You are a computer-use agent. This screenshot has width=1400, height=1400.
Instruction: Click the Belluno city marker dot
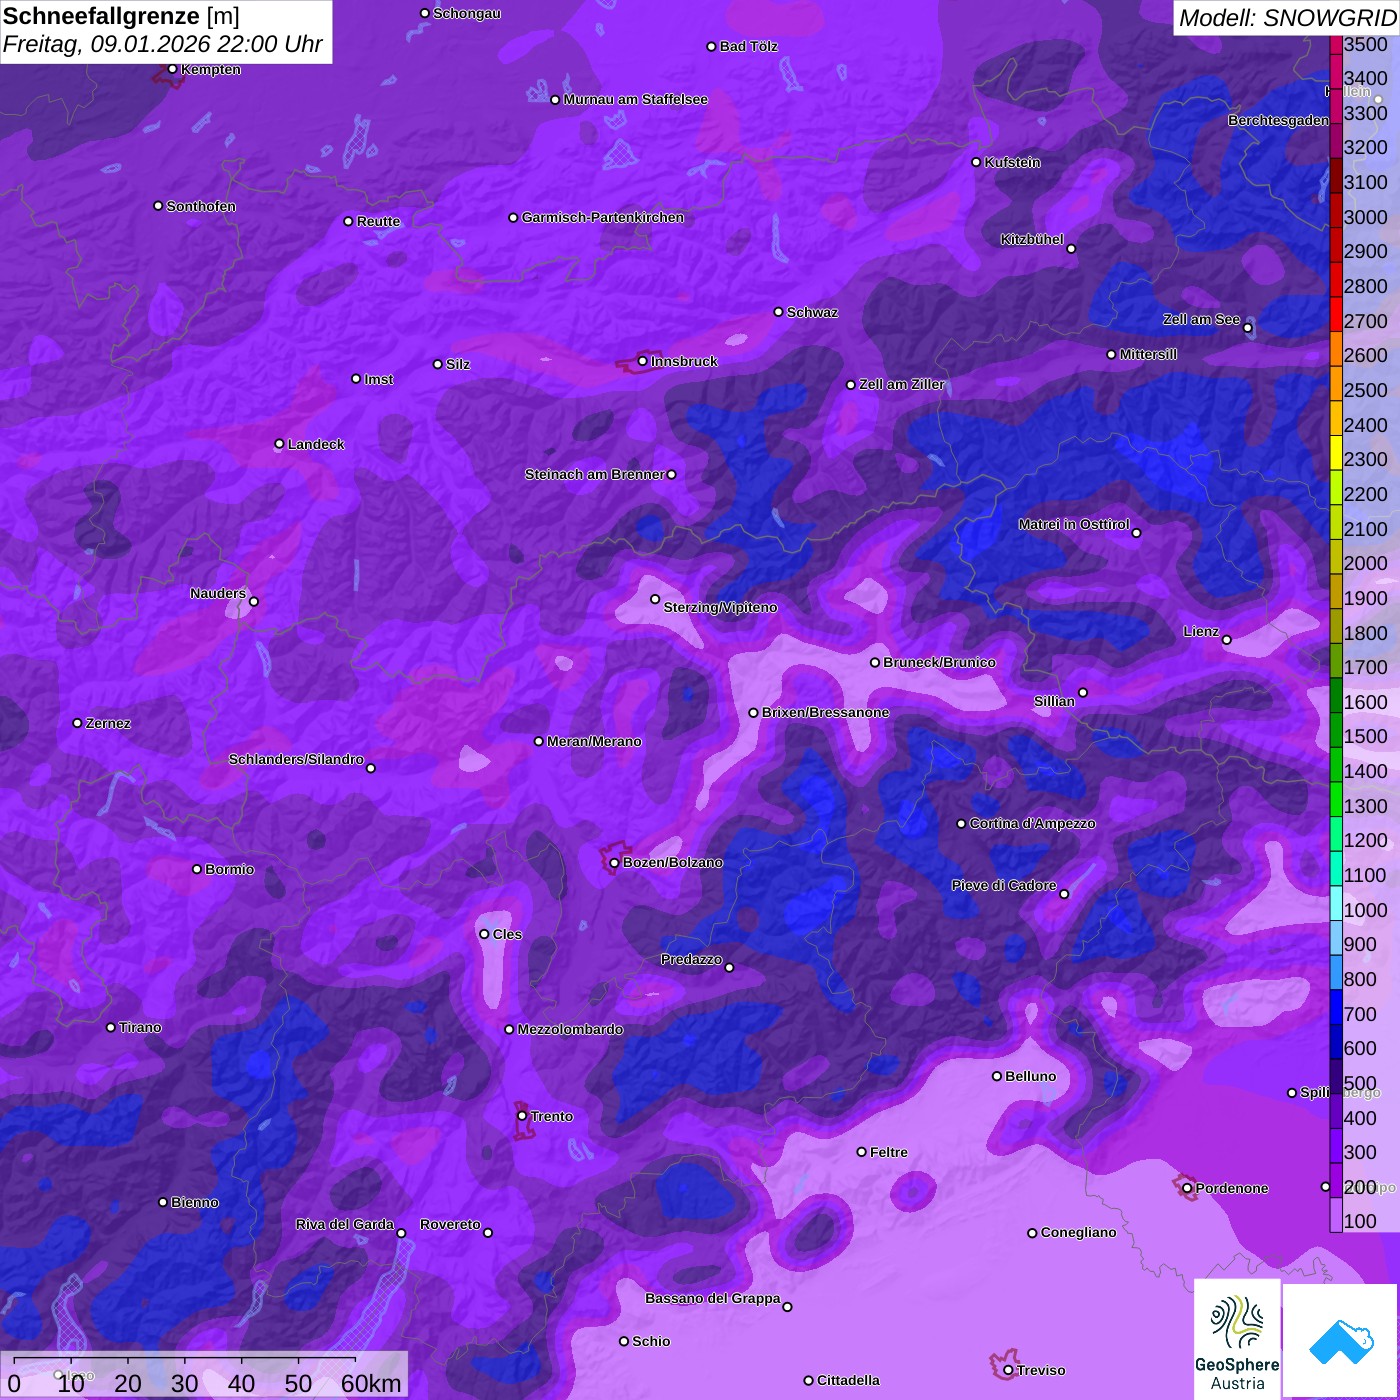(997, 1076)
